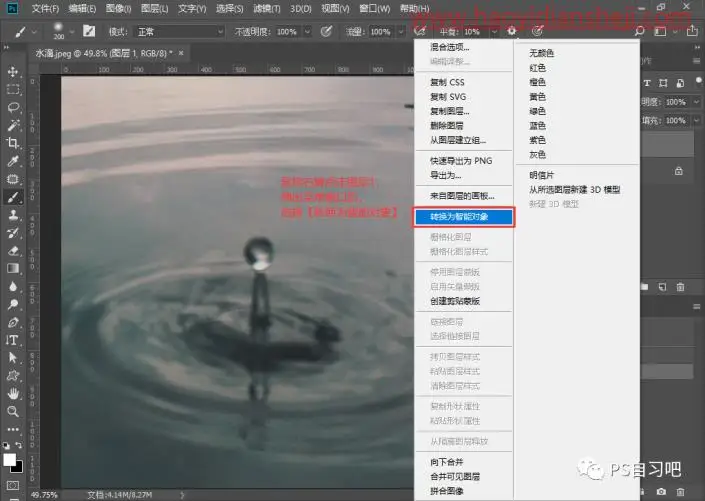Viewport: 705px width, 501px height.
Task: Open the brush settings panel icon
Action: [x=89, y=31]
